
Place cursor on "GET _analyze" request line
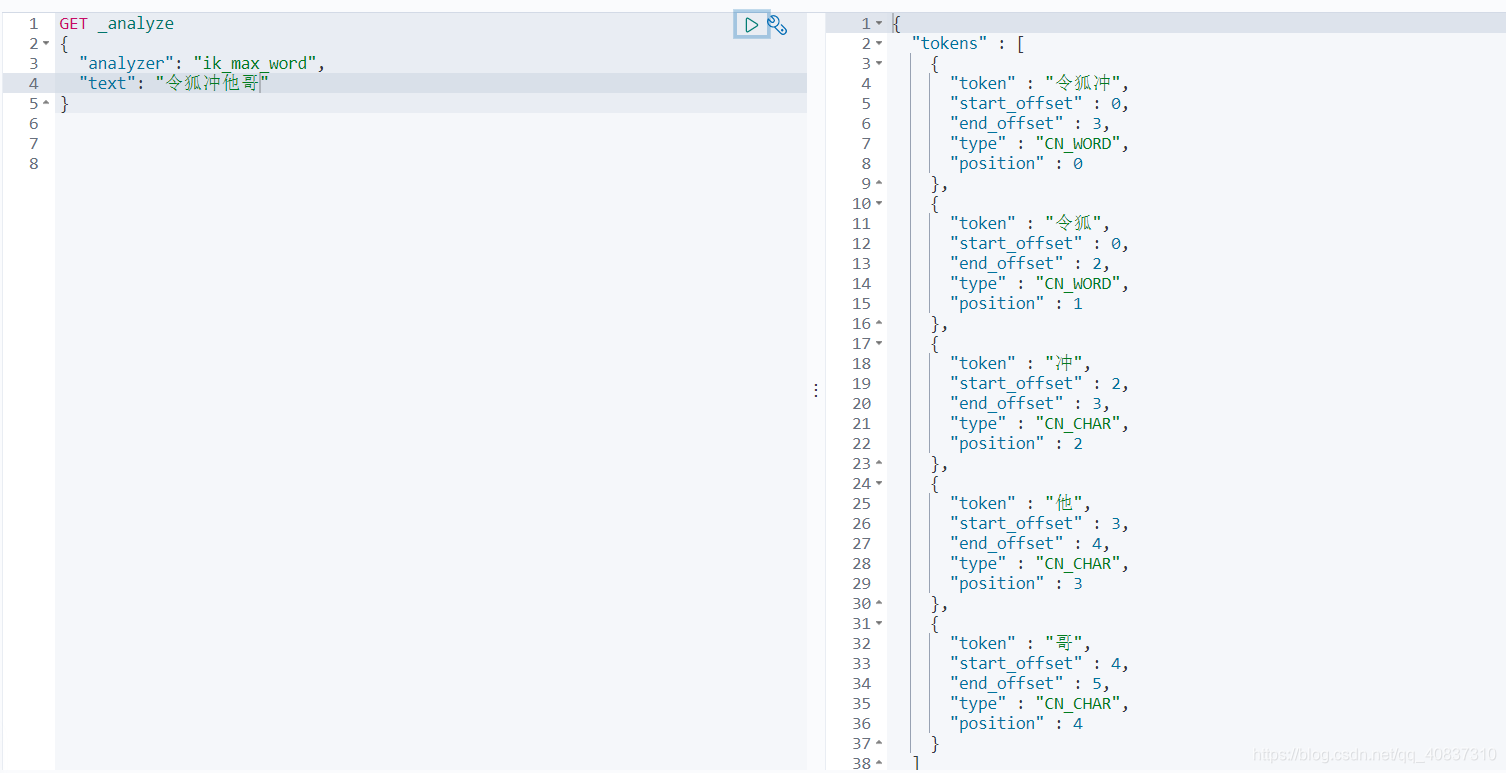pyautogui.click(x=116, y=24)
